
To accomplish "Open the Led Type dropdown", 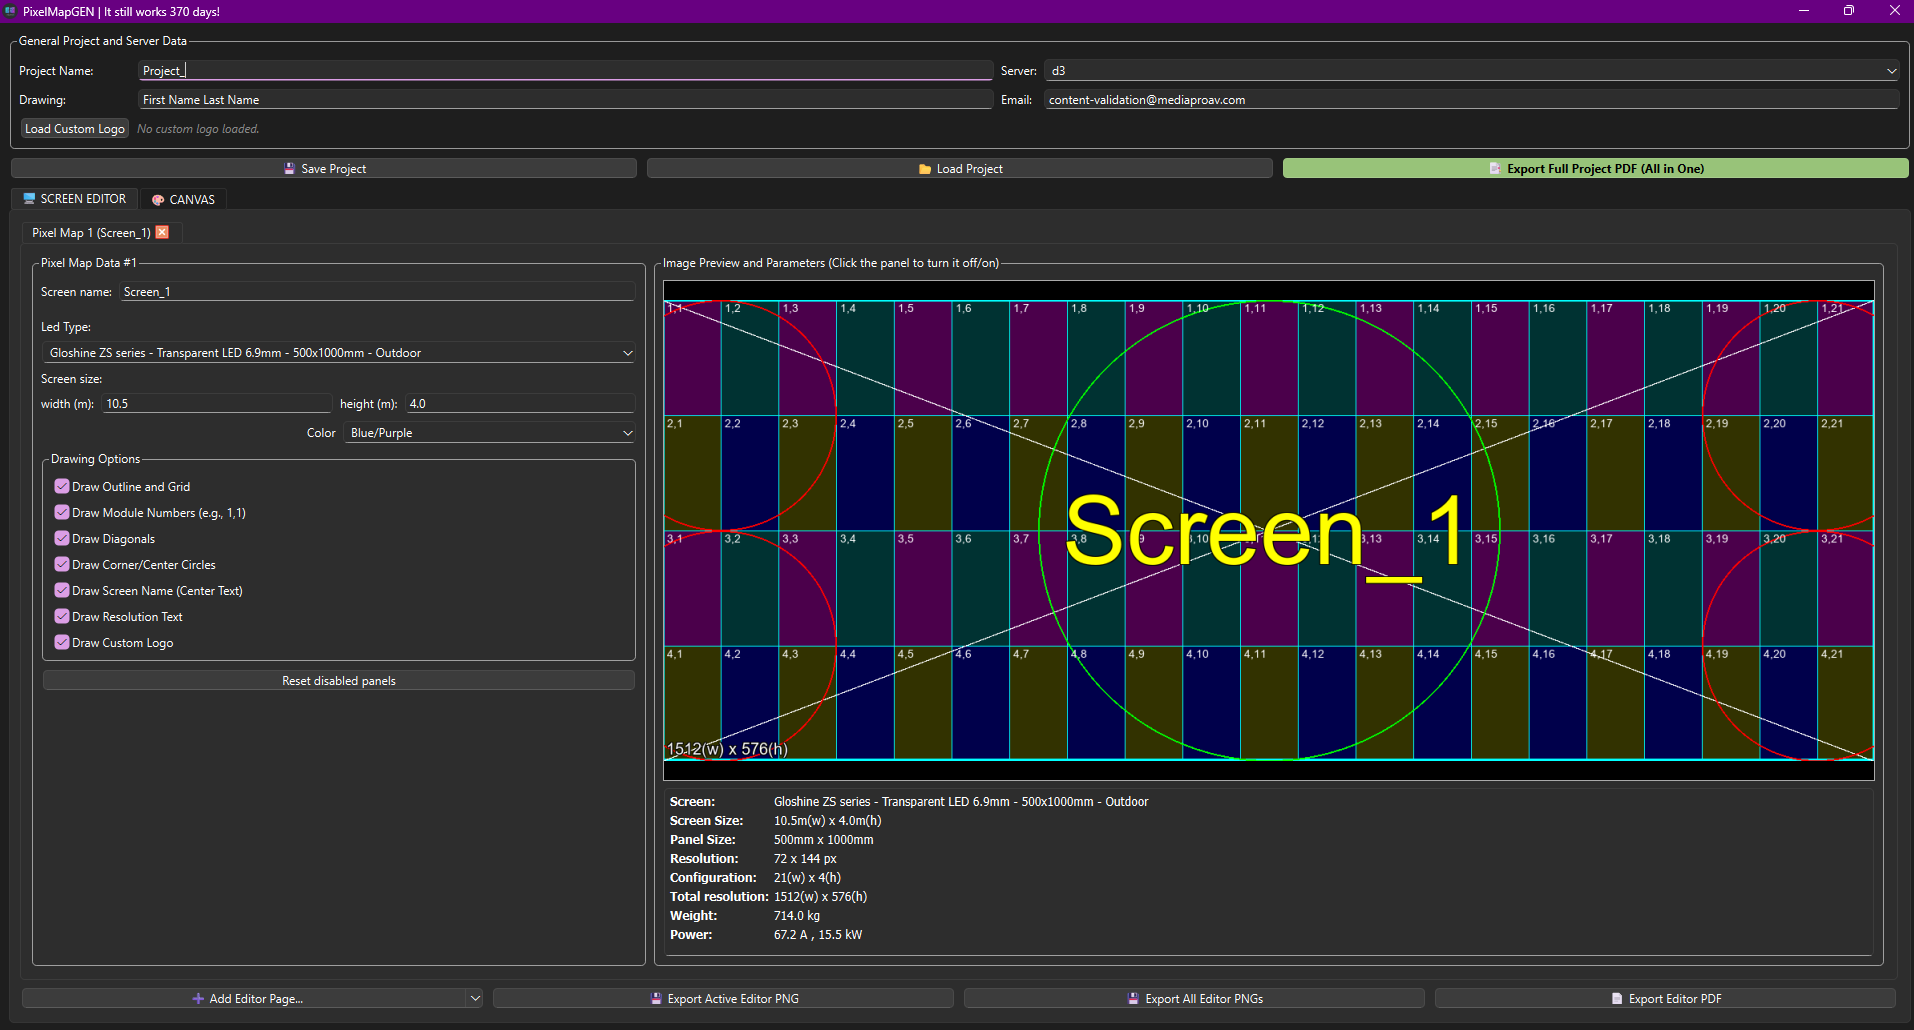I will pos(338,353).
